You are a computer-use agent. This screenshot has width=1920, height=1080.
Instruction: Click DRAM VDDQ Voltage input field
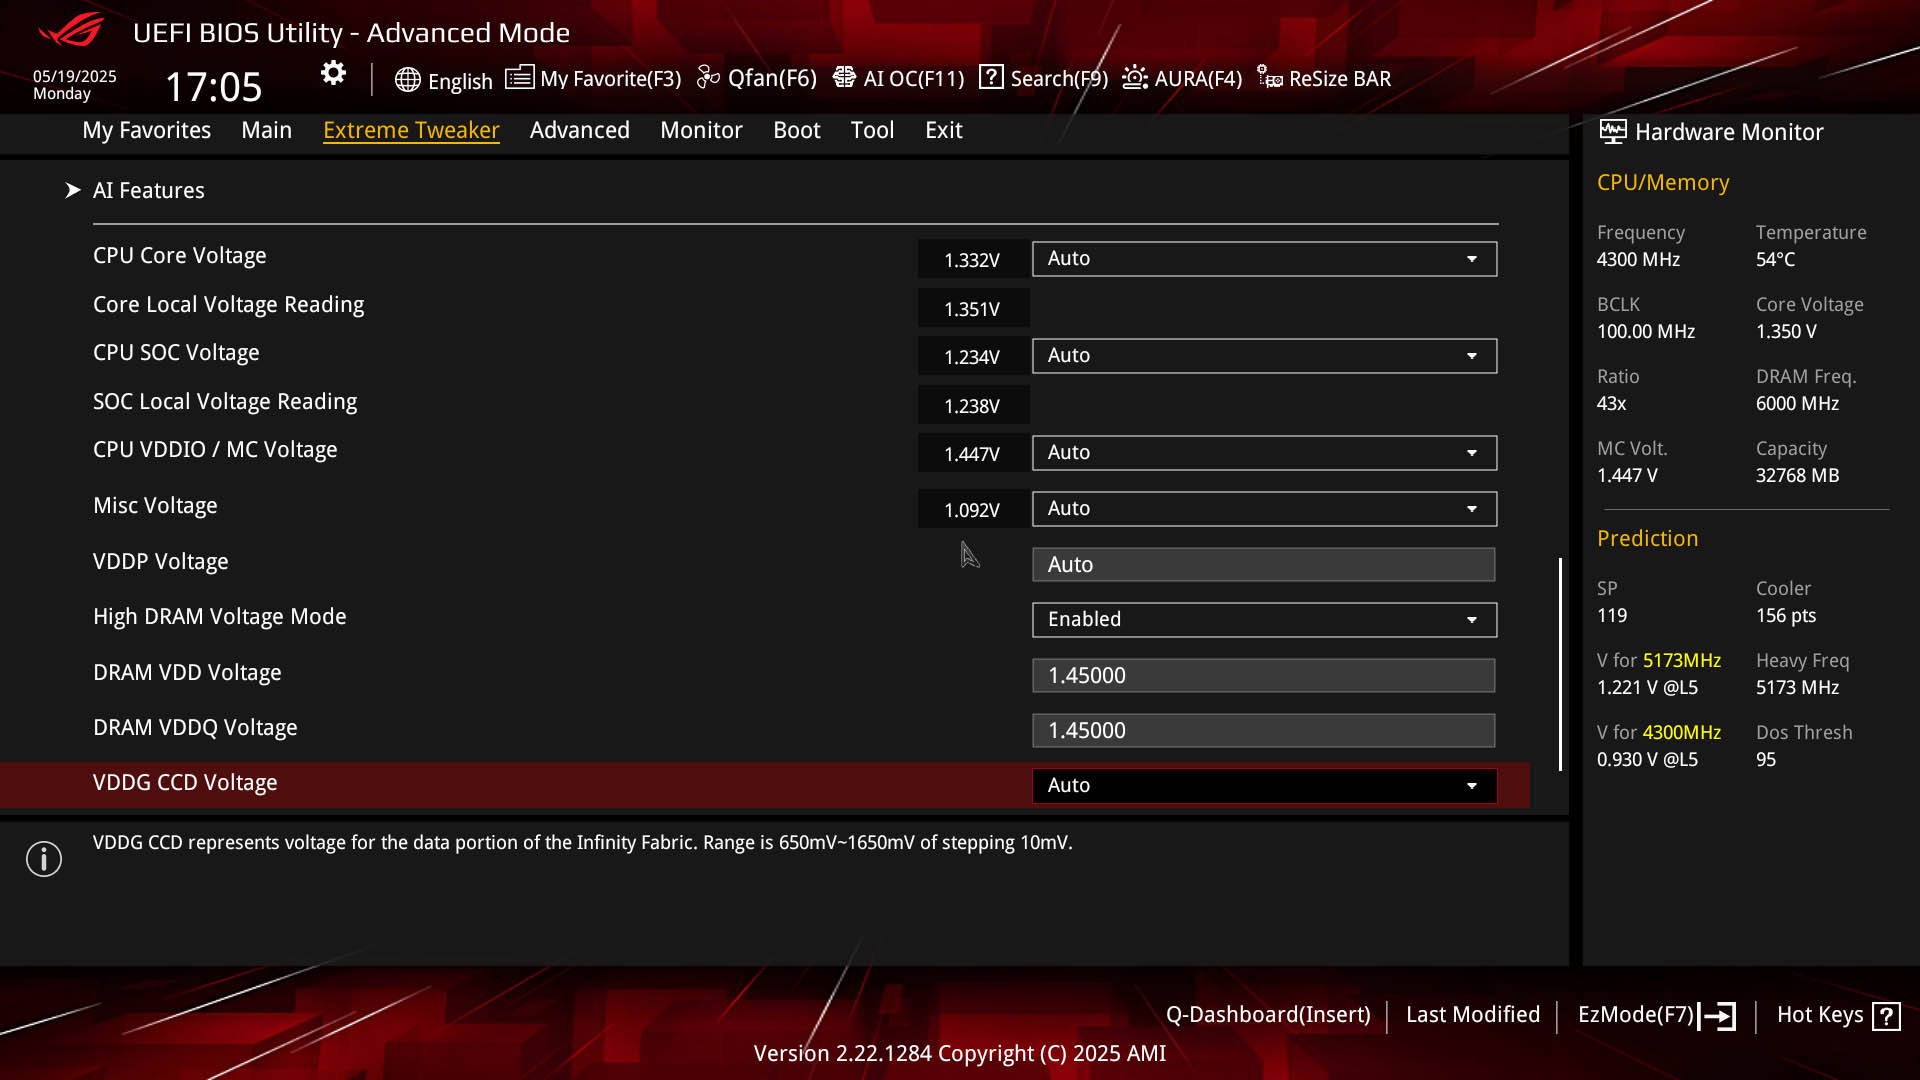pyautogui.click(x=1264, y=731)
